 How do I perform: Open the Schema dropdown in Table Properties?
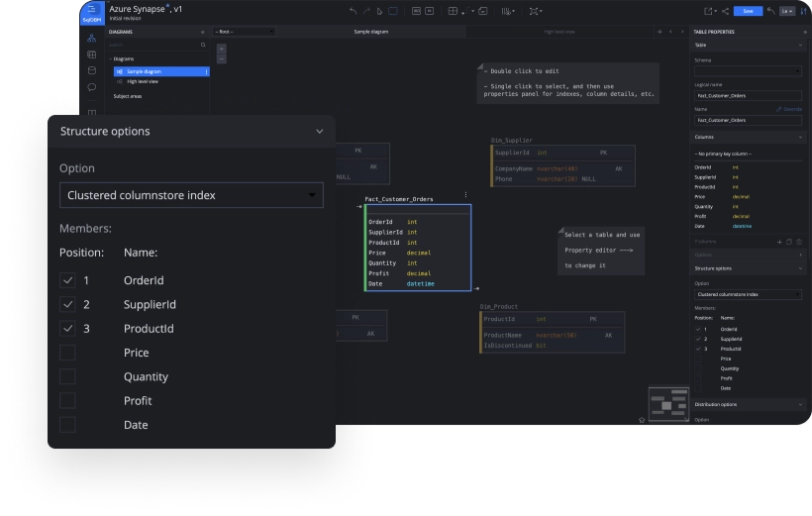coord(748,70)
